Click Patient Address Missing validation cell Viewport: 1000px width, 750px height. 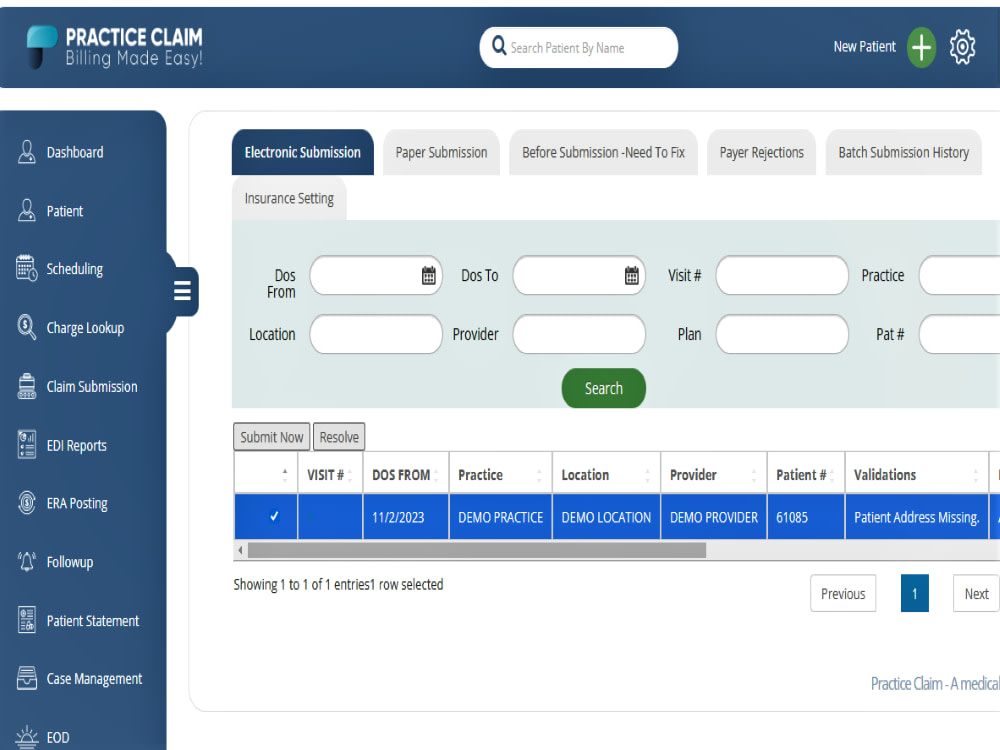pos(916,517)
